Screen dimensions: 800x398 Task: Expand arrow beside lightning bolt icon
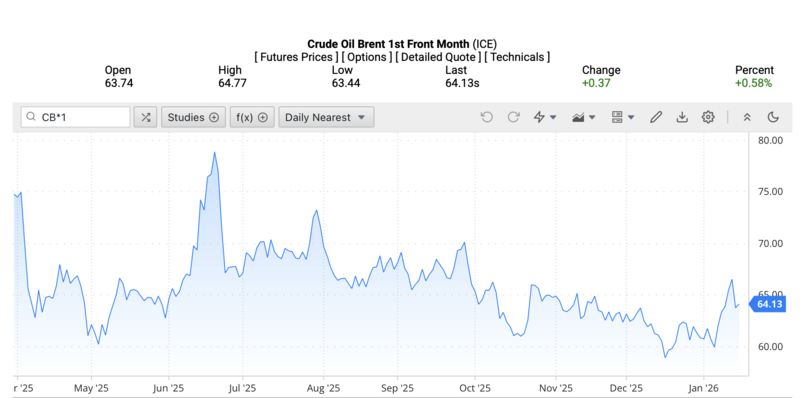(x=553, y=117)
